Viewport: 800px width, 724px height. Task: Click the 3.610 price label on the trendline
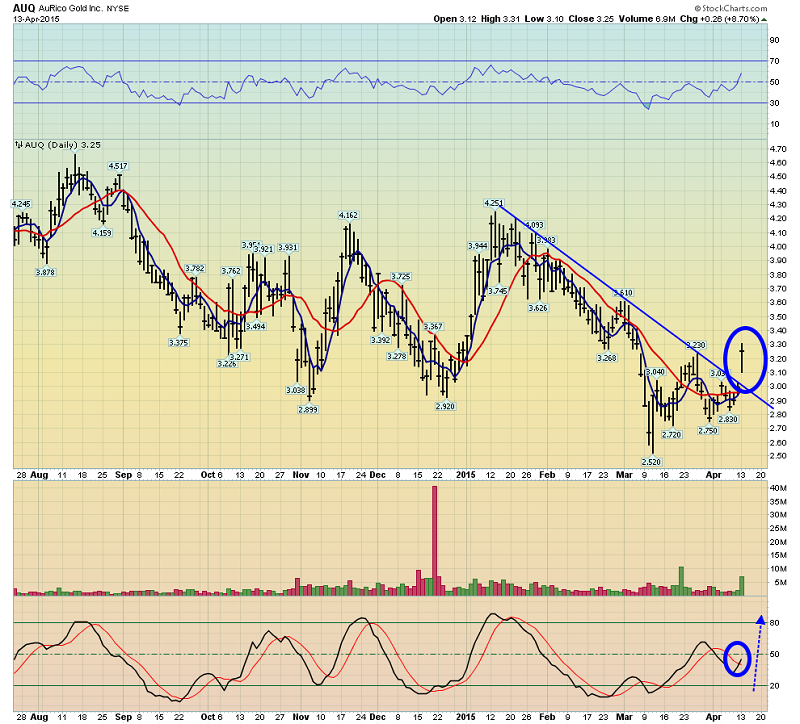(622, 292)
